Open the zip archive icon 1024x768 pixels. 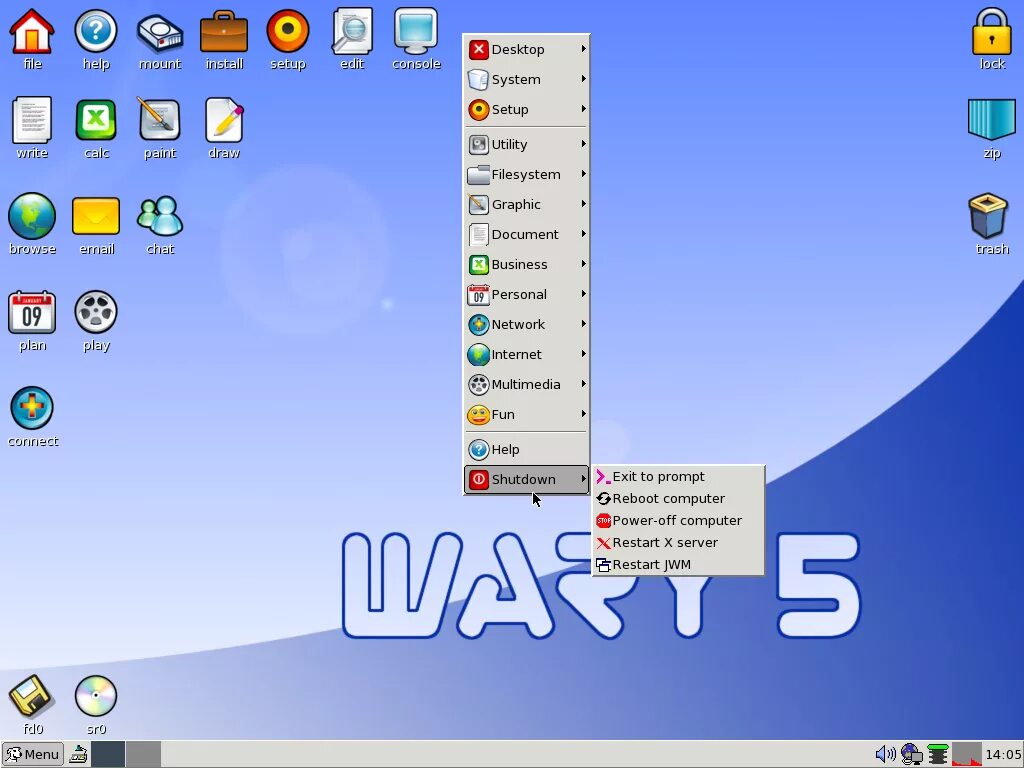tap(991, 120)
